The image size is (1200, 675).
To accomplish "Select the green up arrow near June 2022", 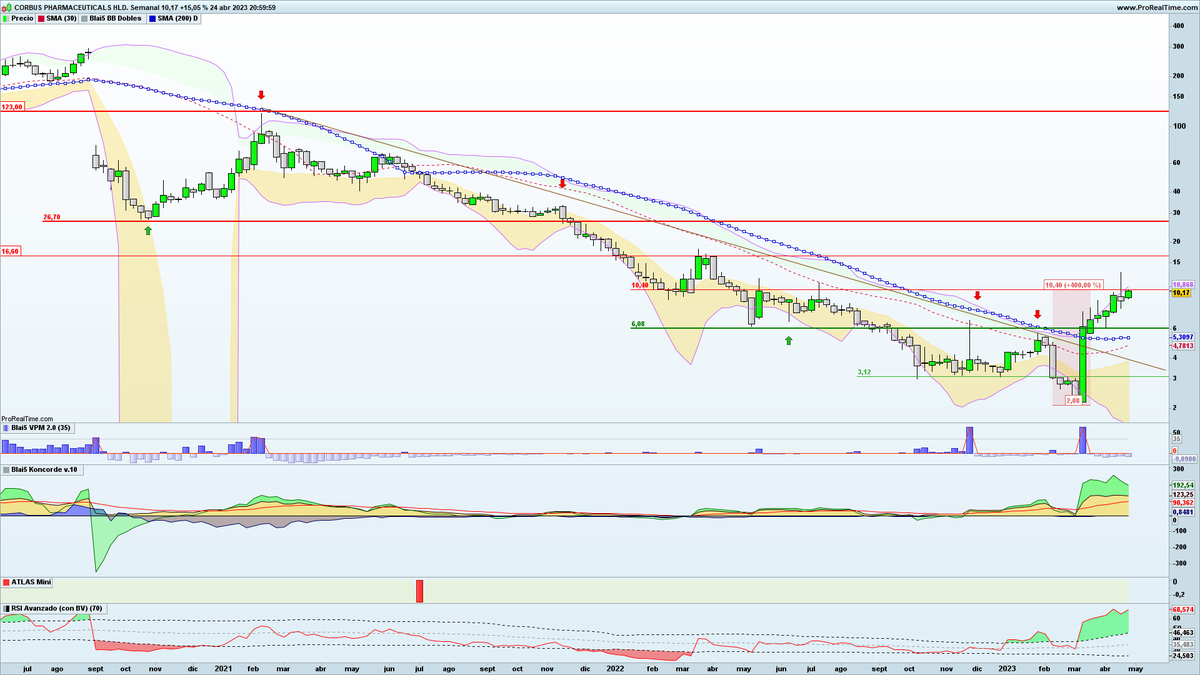I will (788, 341).
